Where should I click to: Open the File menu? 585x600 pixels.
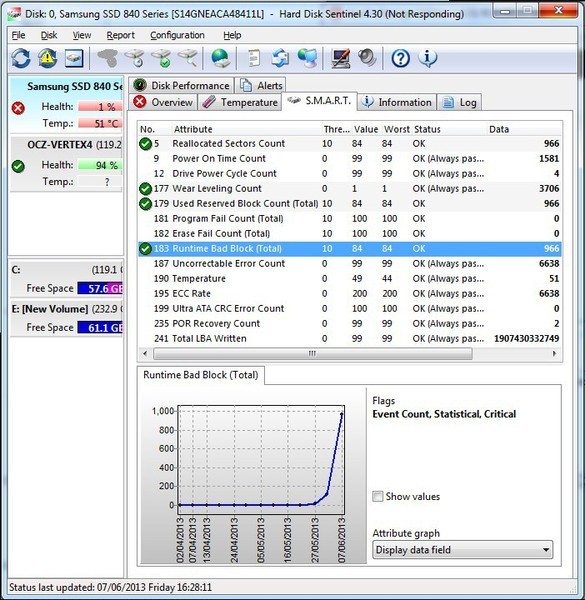coord(18,35)
